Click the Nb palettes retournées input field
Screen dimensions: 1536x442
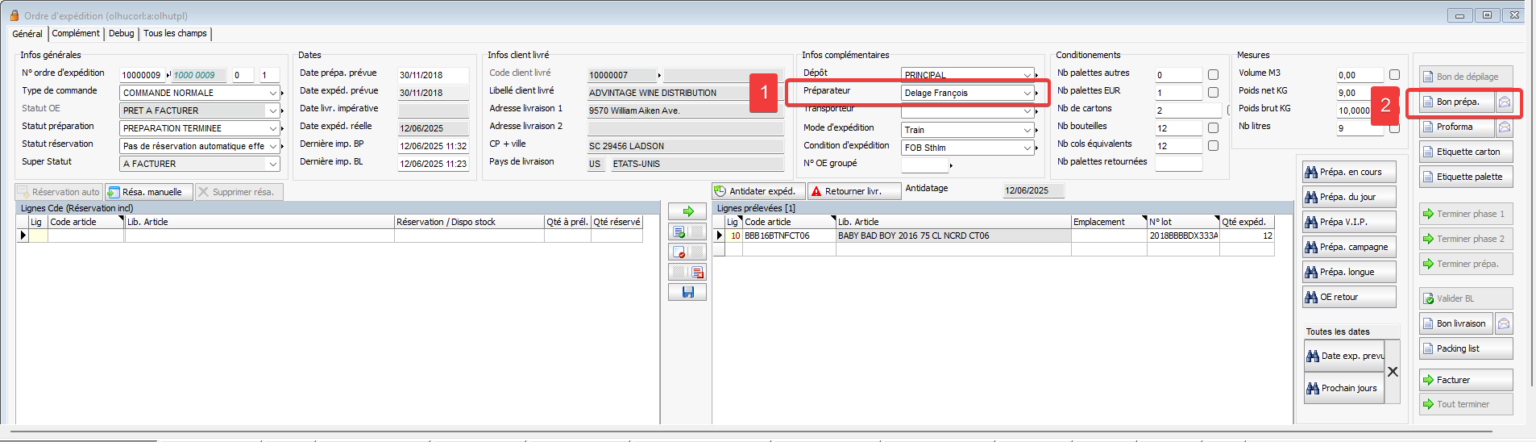(x=1178, y=164)
